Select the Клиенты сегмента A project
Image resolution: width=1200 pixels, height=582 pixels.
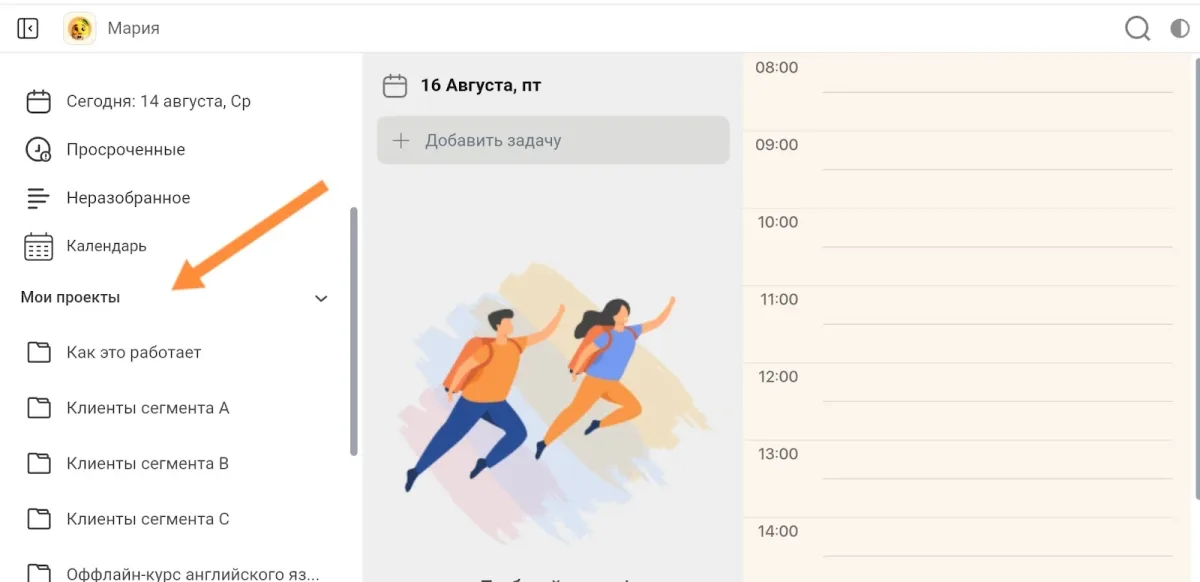click(x=148, y=408)
